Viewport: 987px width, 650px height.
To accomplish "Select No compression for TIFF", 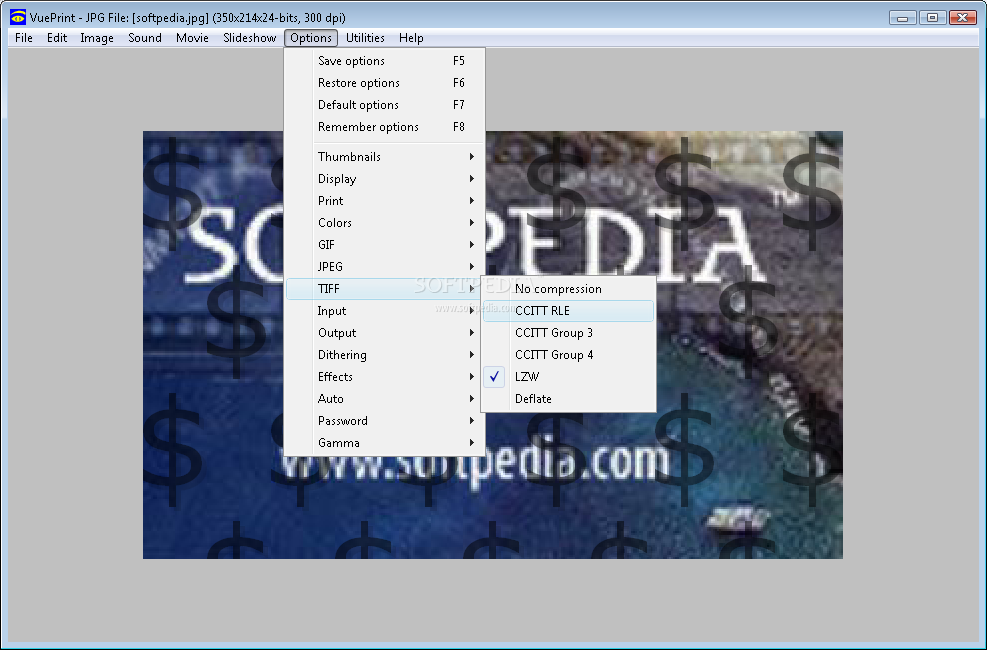I will tap(568, 289).
